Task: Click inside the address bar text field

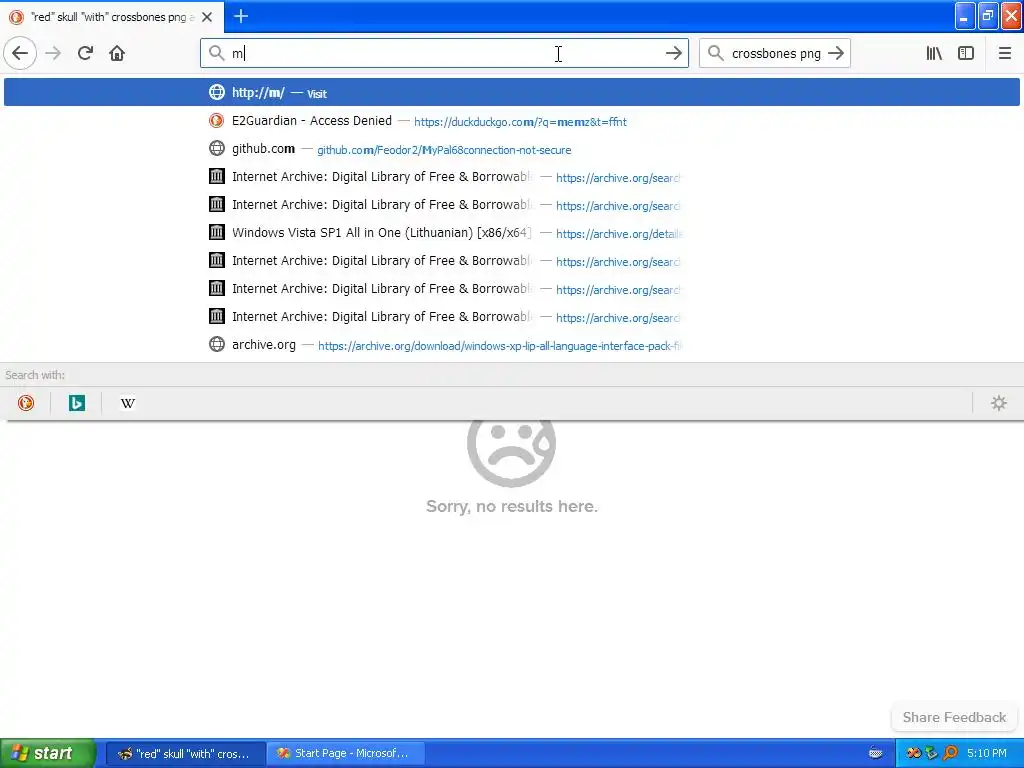Action: coord(444,53)
